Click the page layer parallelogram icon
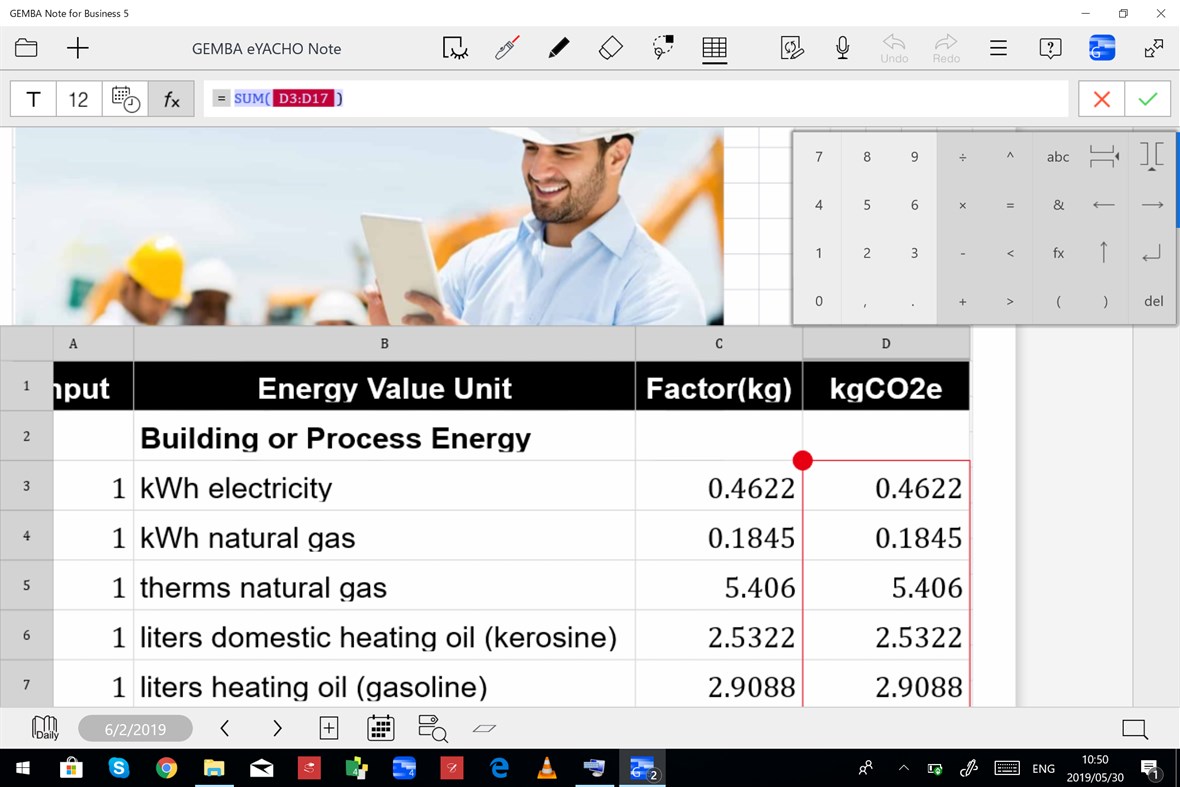 click(x=485, y=728)
